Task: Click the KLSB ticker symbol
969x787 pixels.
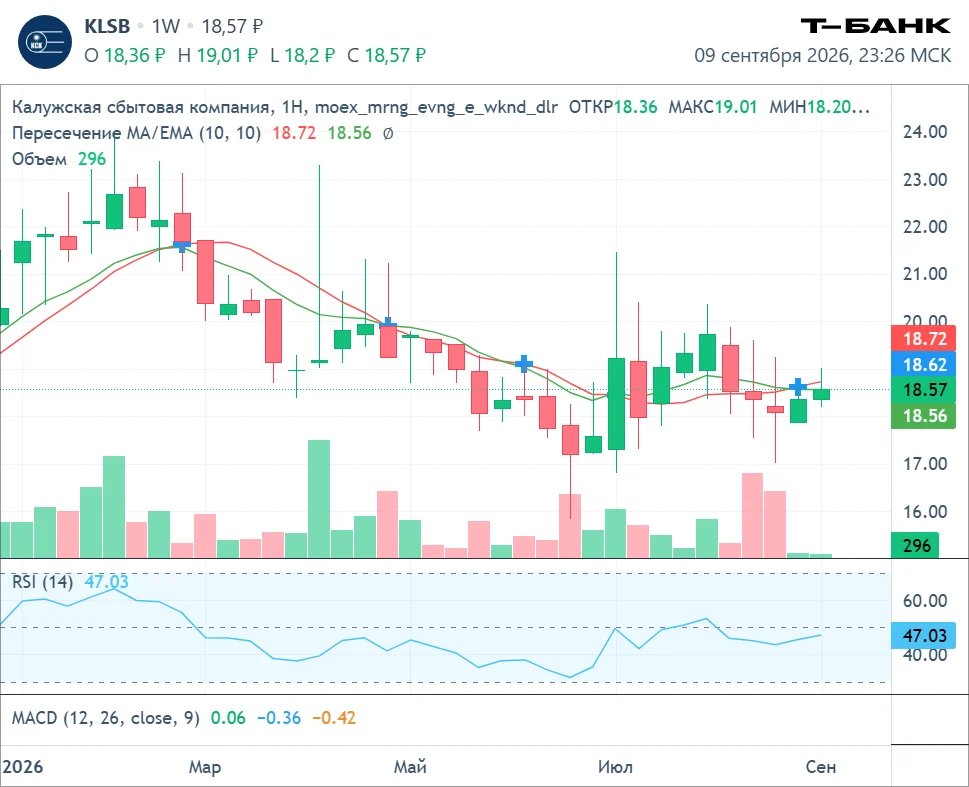Action: pos(107,27)
